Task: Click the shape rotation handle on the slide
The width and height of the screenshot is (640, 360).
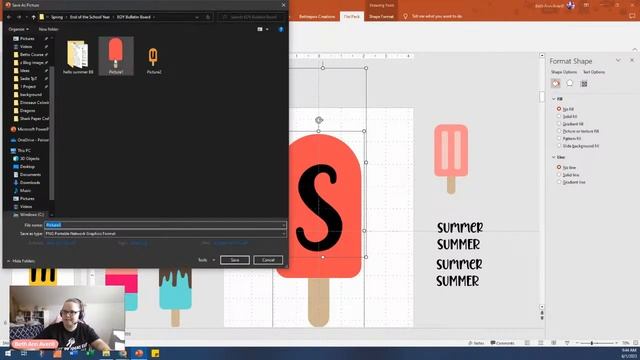Action: click(x=319, y=120)
